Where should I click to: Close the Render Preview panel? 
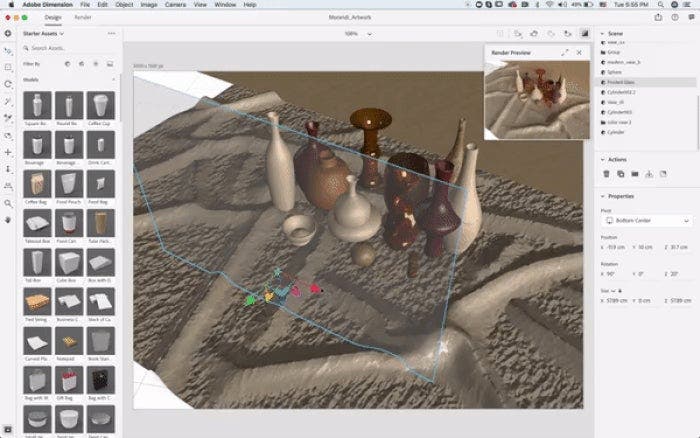pyautogui.click(x=579, y=52)
